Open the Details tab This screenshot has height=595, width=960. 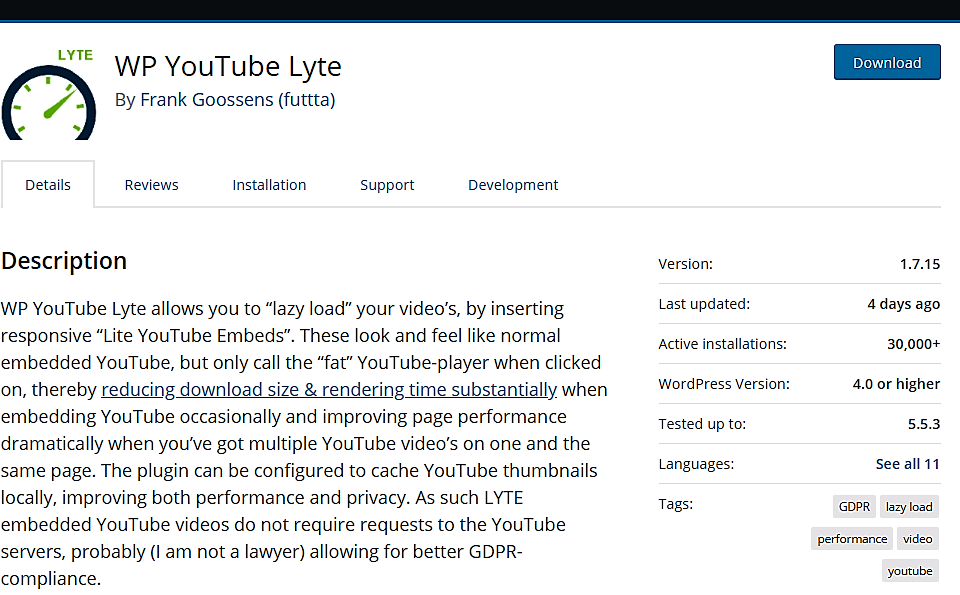tap(48, 185)
